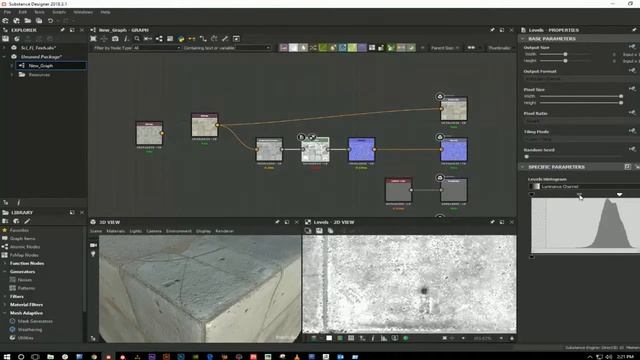Image resolution: width=640 pixels, height=360 pixels.
Task: Click the white-point handle on Levels histogram
Action: pos(620,195)
